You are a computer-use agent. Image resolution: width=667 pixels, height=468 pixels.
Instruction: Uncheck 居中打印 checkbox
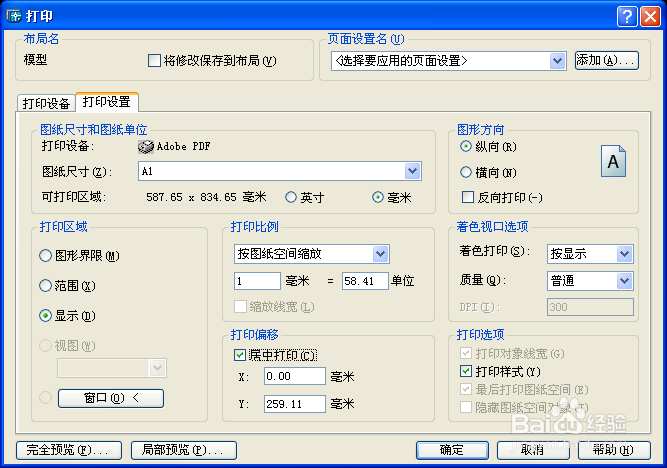pos(240,355)
